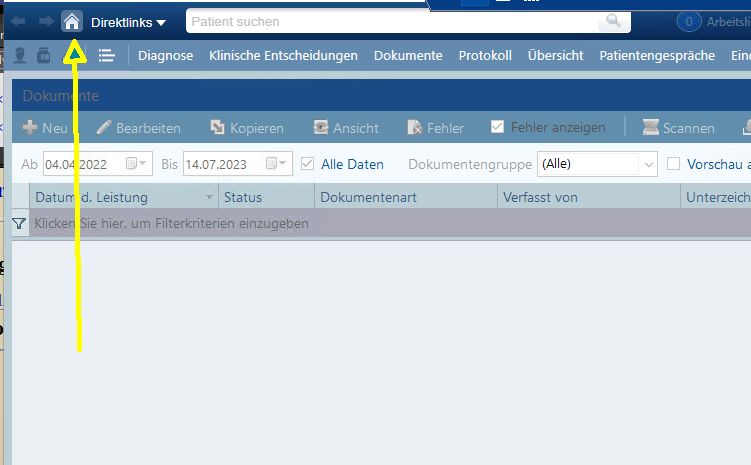Screen dimensions: 751x465
Task: Expand the Dokumentengruppe combo box
Action: pyautogui.click(x=649, y=164)
